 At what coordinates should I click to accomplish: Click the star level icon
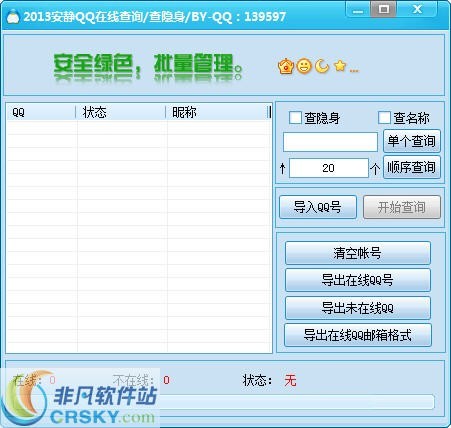(x=340, y=66)
